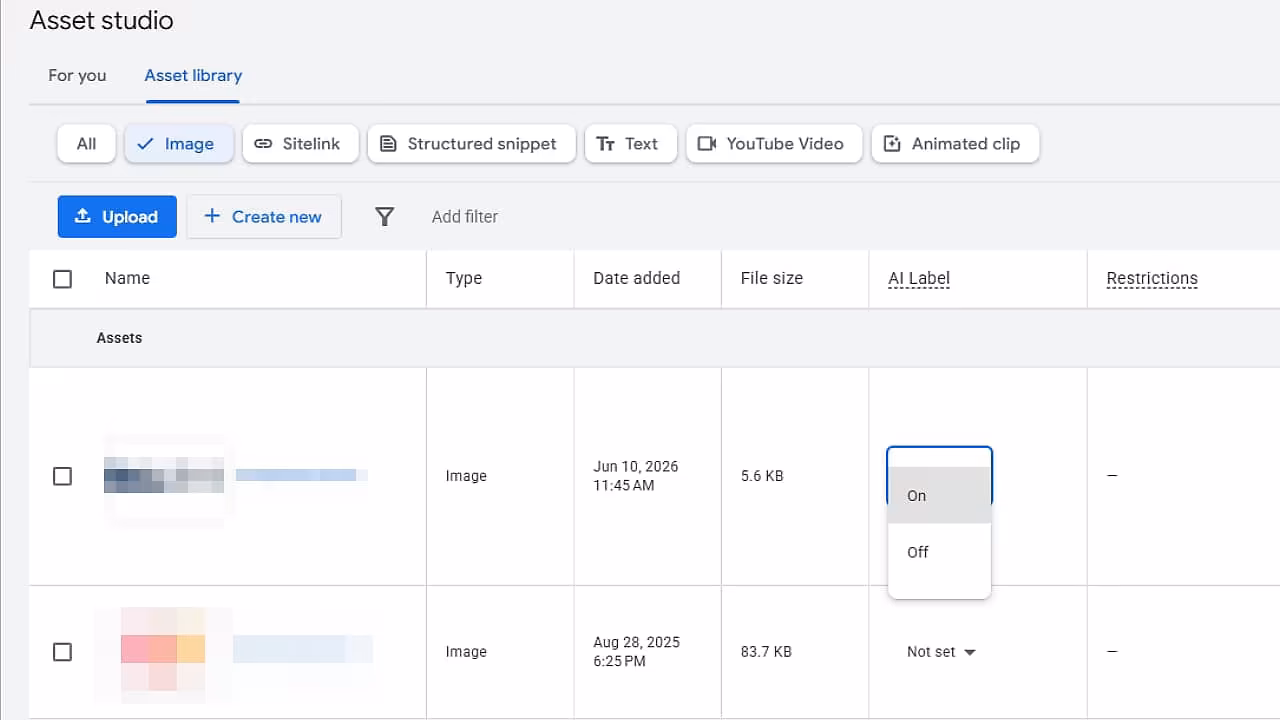1280x720 pixels.
Task: Select the Sitelink filter chip
Action: 300,143
